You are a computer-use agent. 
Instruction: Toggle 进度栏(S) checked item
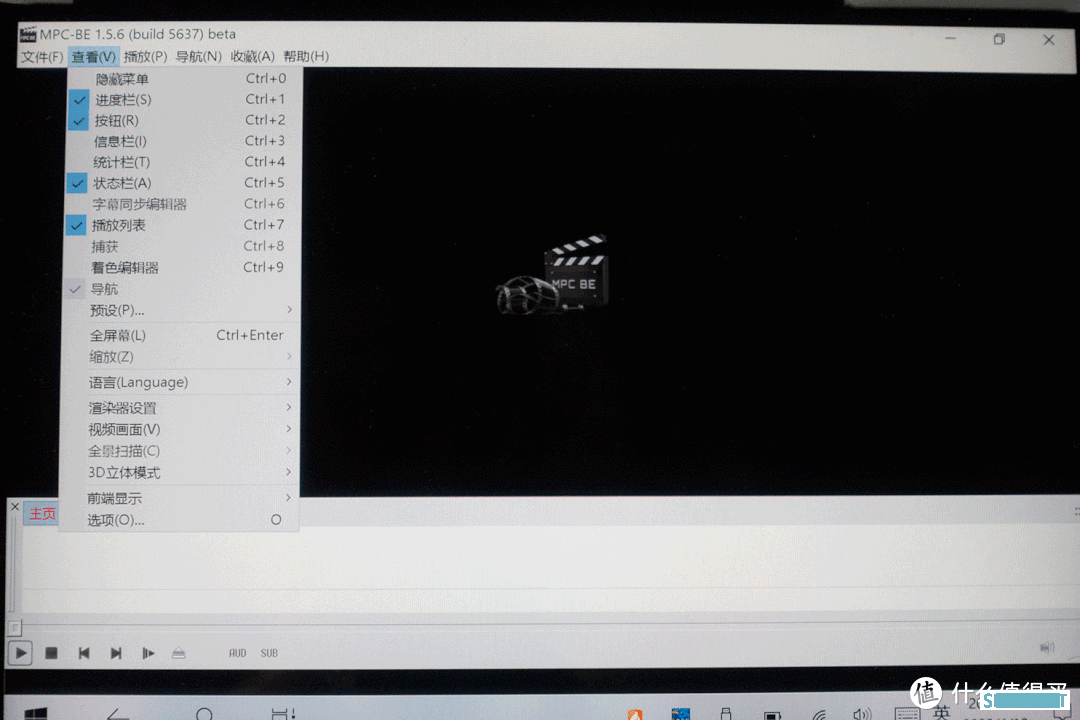click(x=185, y=99)
